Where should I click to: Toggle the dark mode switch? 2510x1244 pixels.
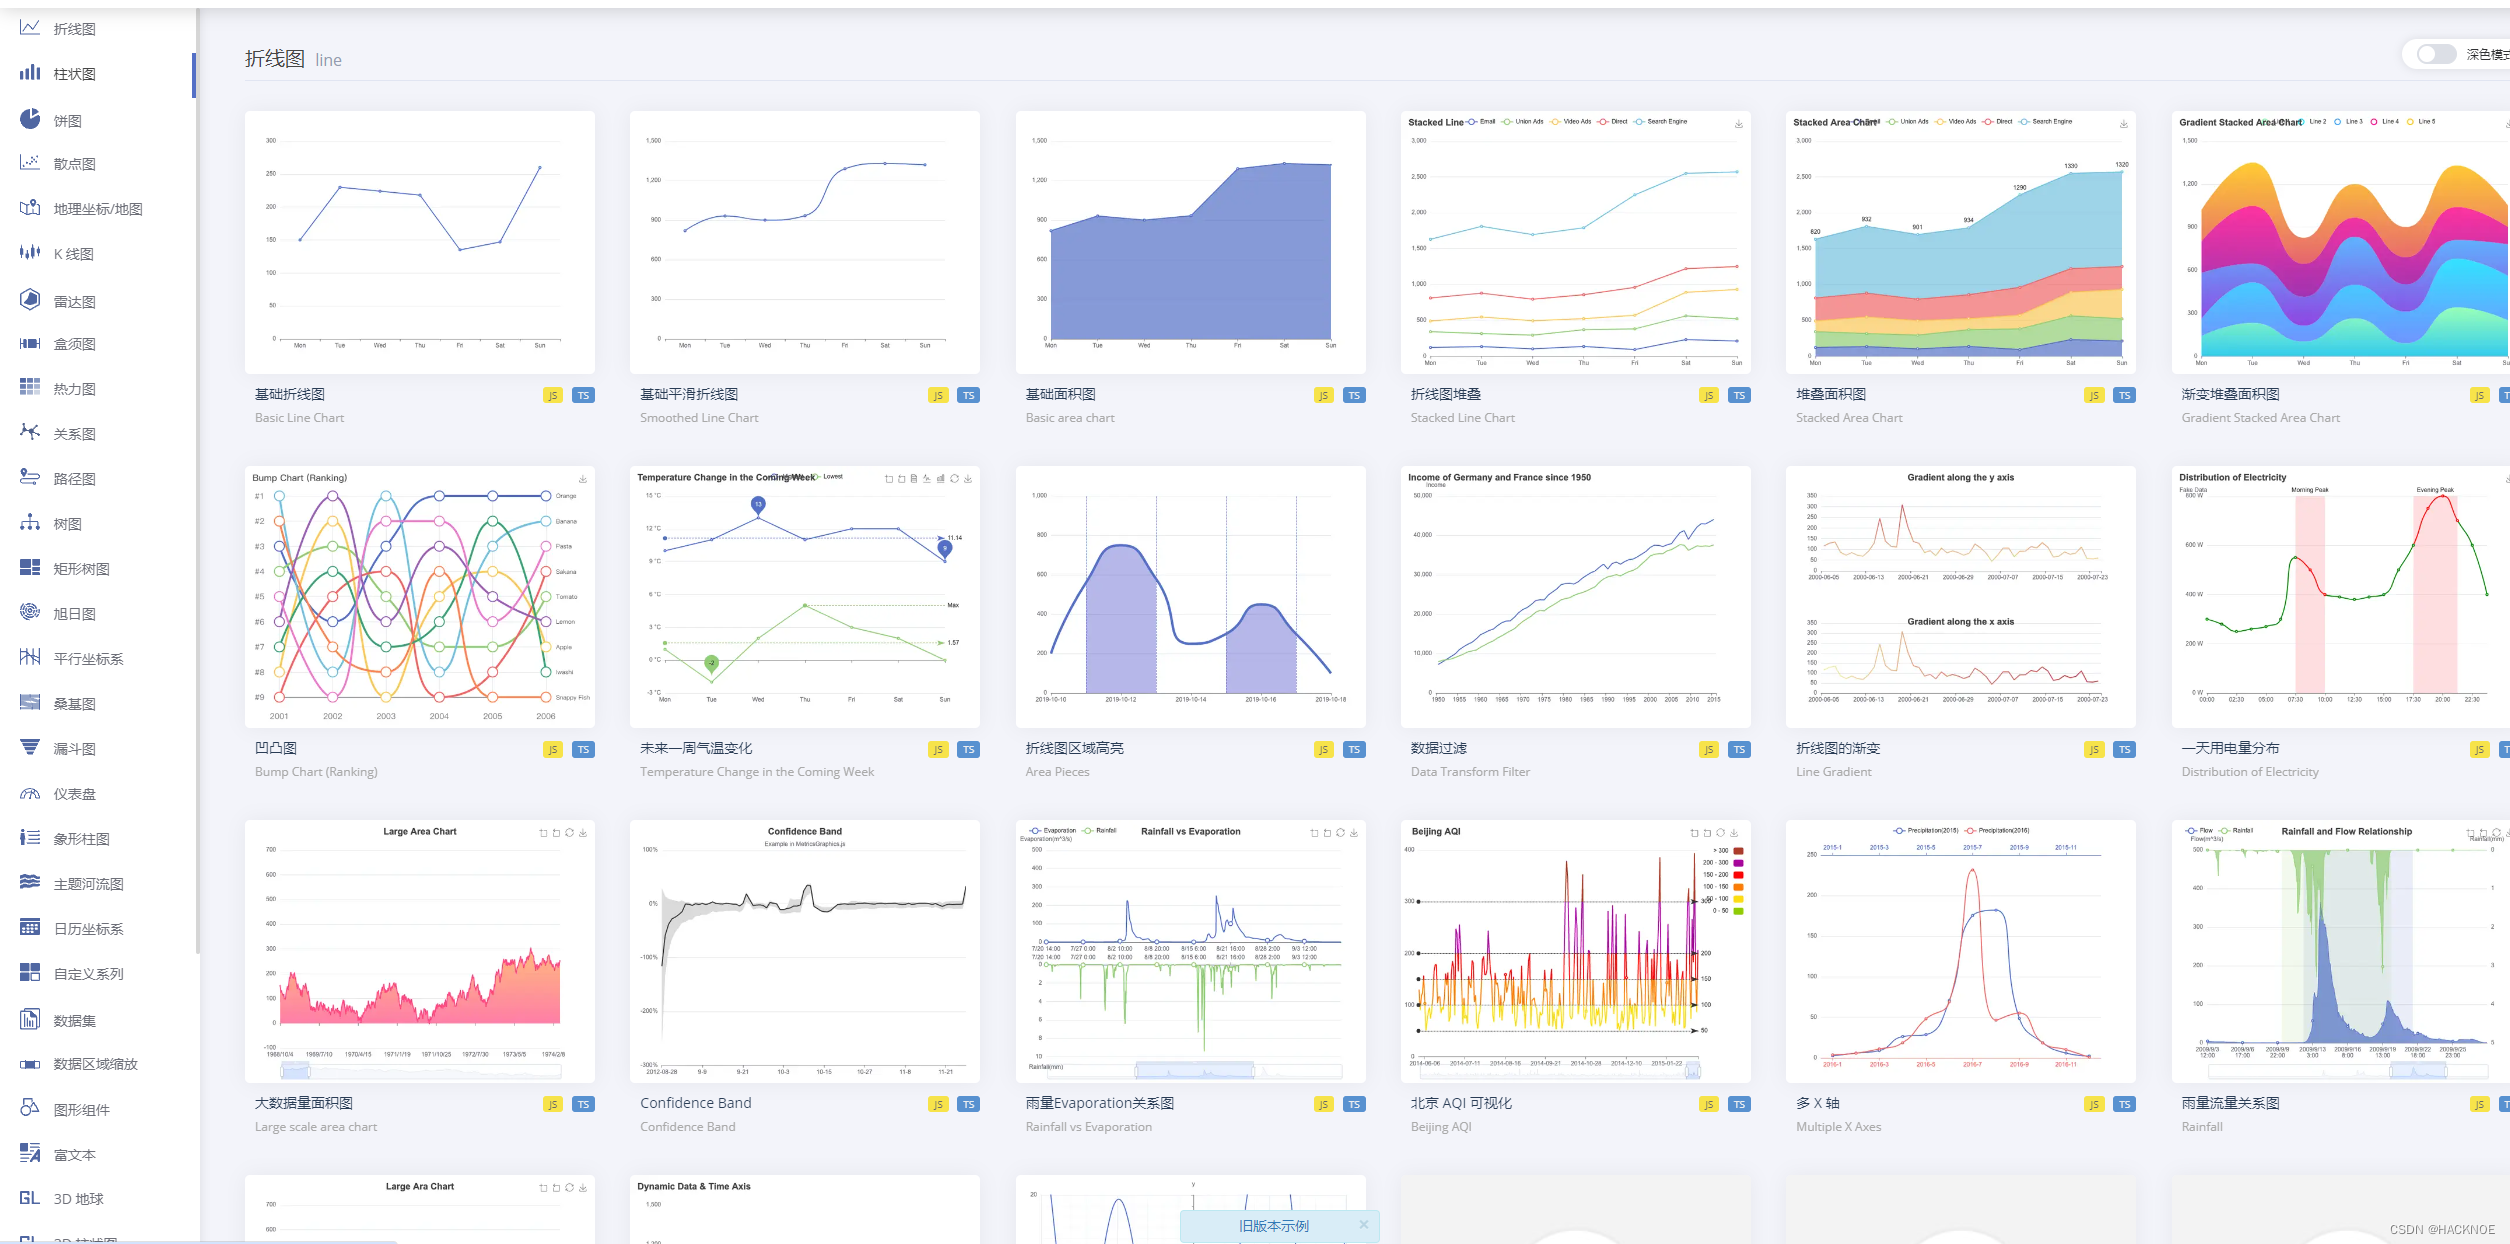click(2436, 54)
